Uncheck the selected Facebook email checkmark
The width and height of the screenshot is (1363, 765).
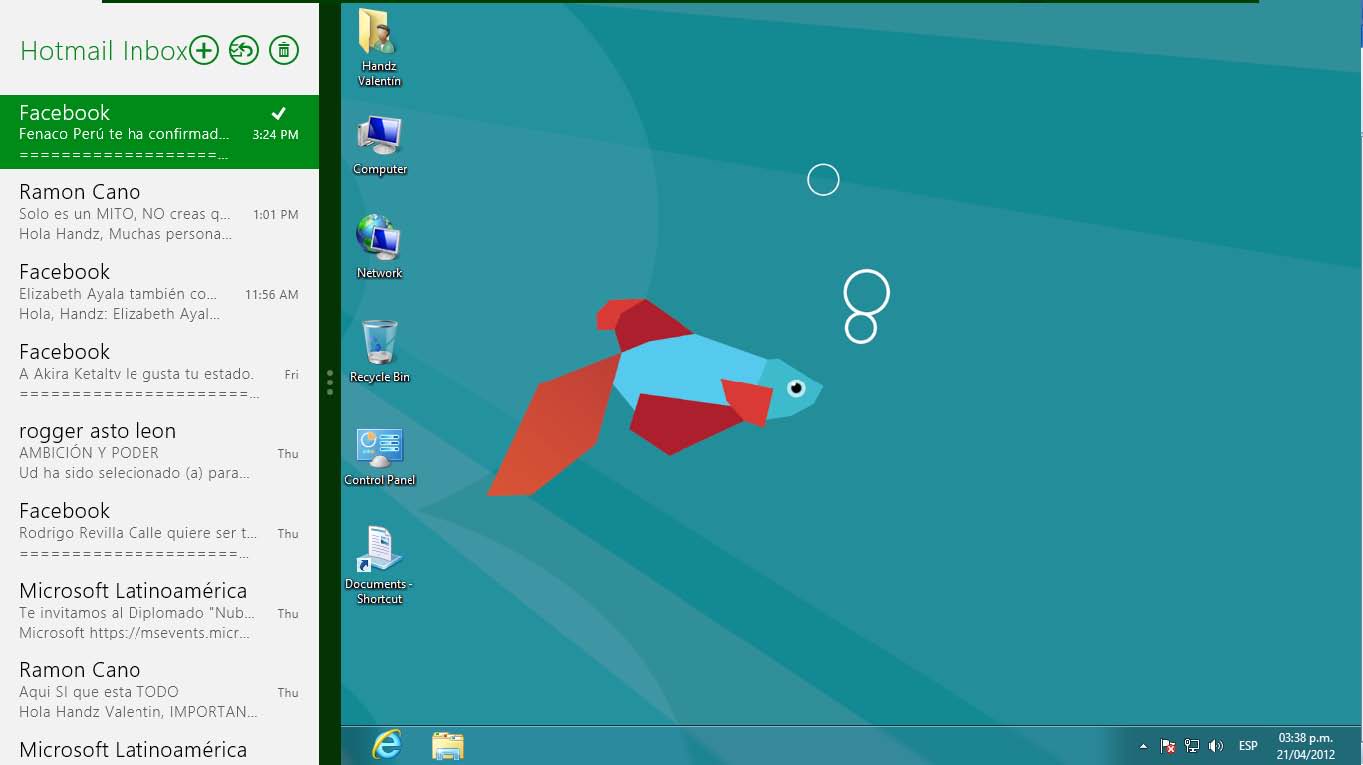click(x=279, y=113)
